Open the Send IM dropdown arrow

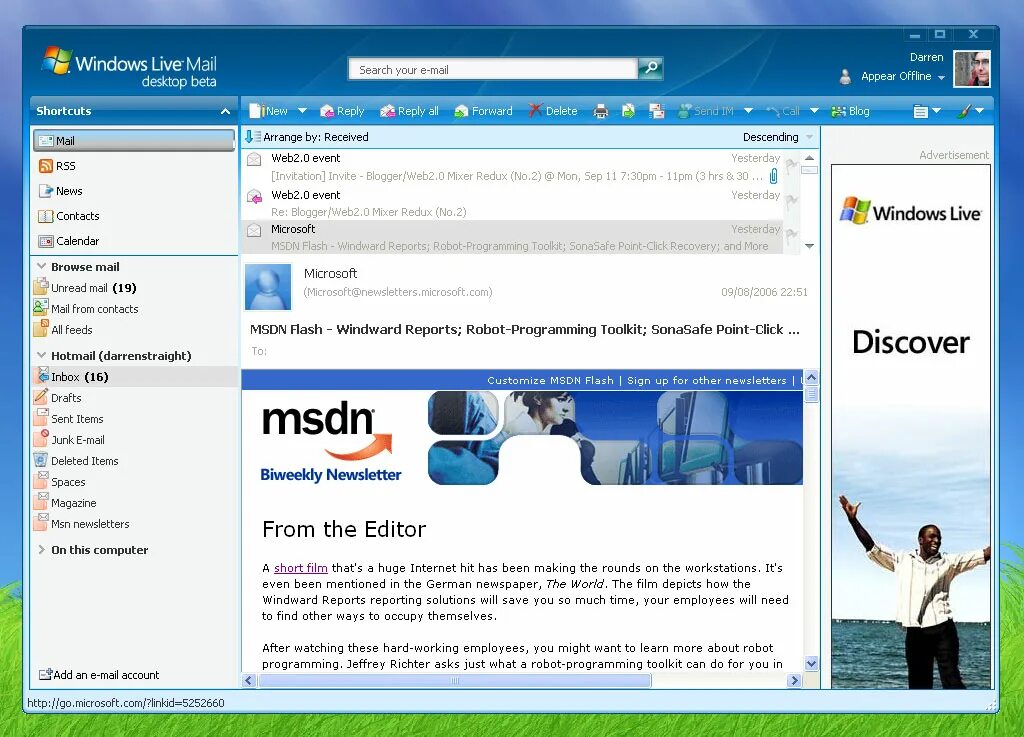pyautogui.click(x=748, y=111)
